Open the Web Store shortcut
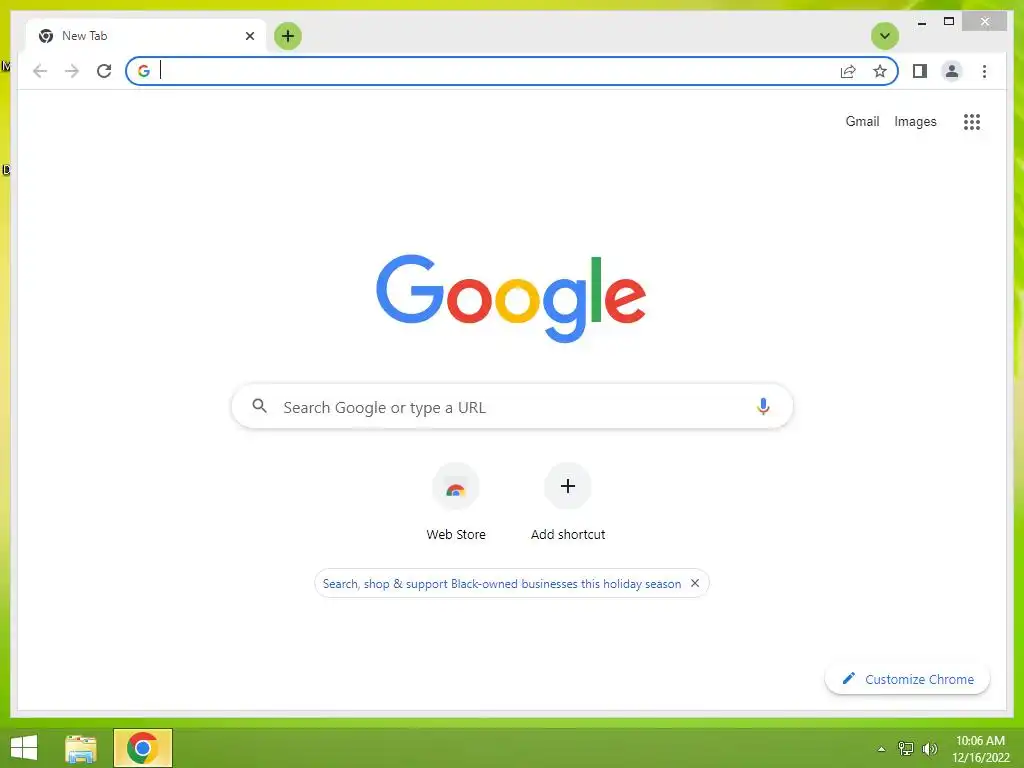This screenshot has width=1024, height=768. pyautogui.click(x=456, y=502)
